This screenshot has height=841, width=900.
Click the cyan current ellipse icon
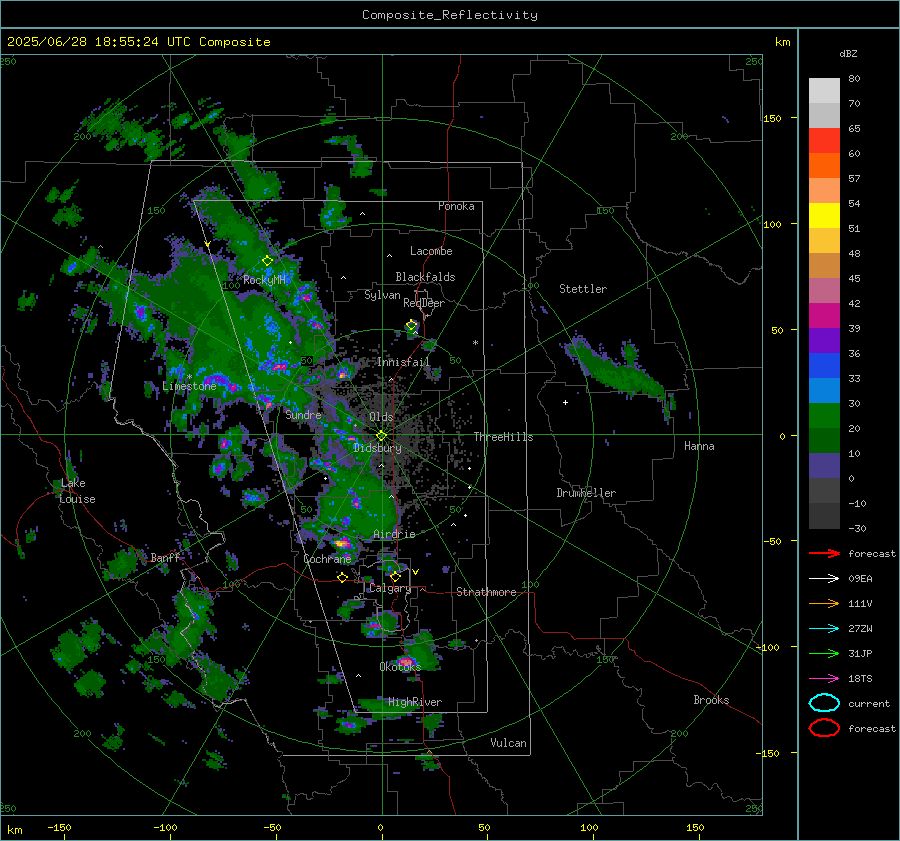tap(824, 703)
